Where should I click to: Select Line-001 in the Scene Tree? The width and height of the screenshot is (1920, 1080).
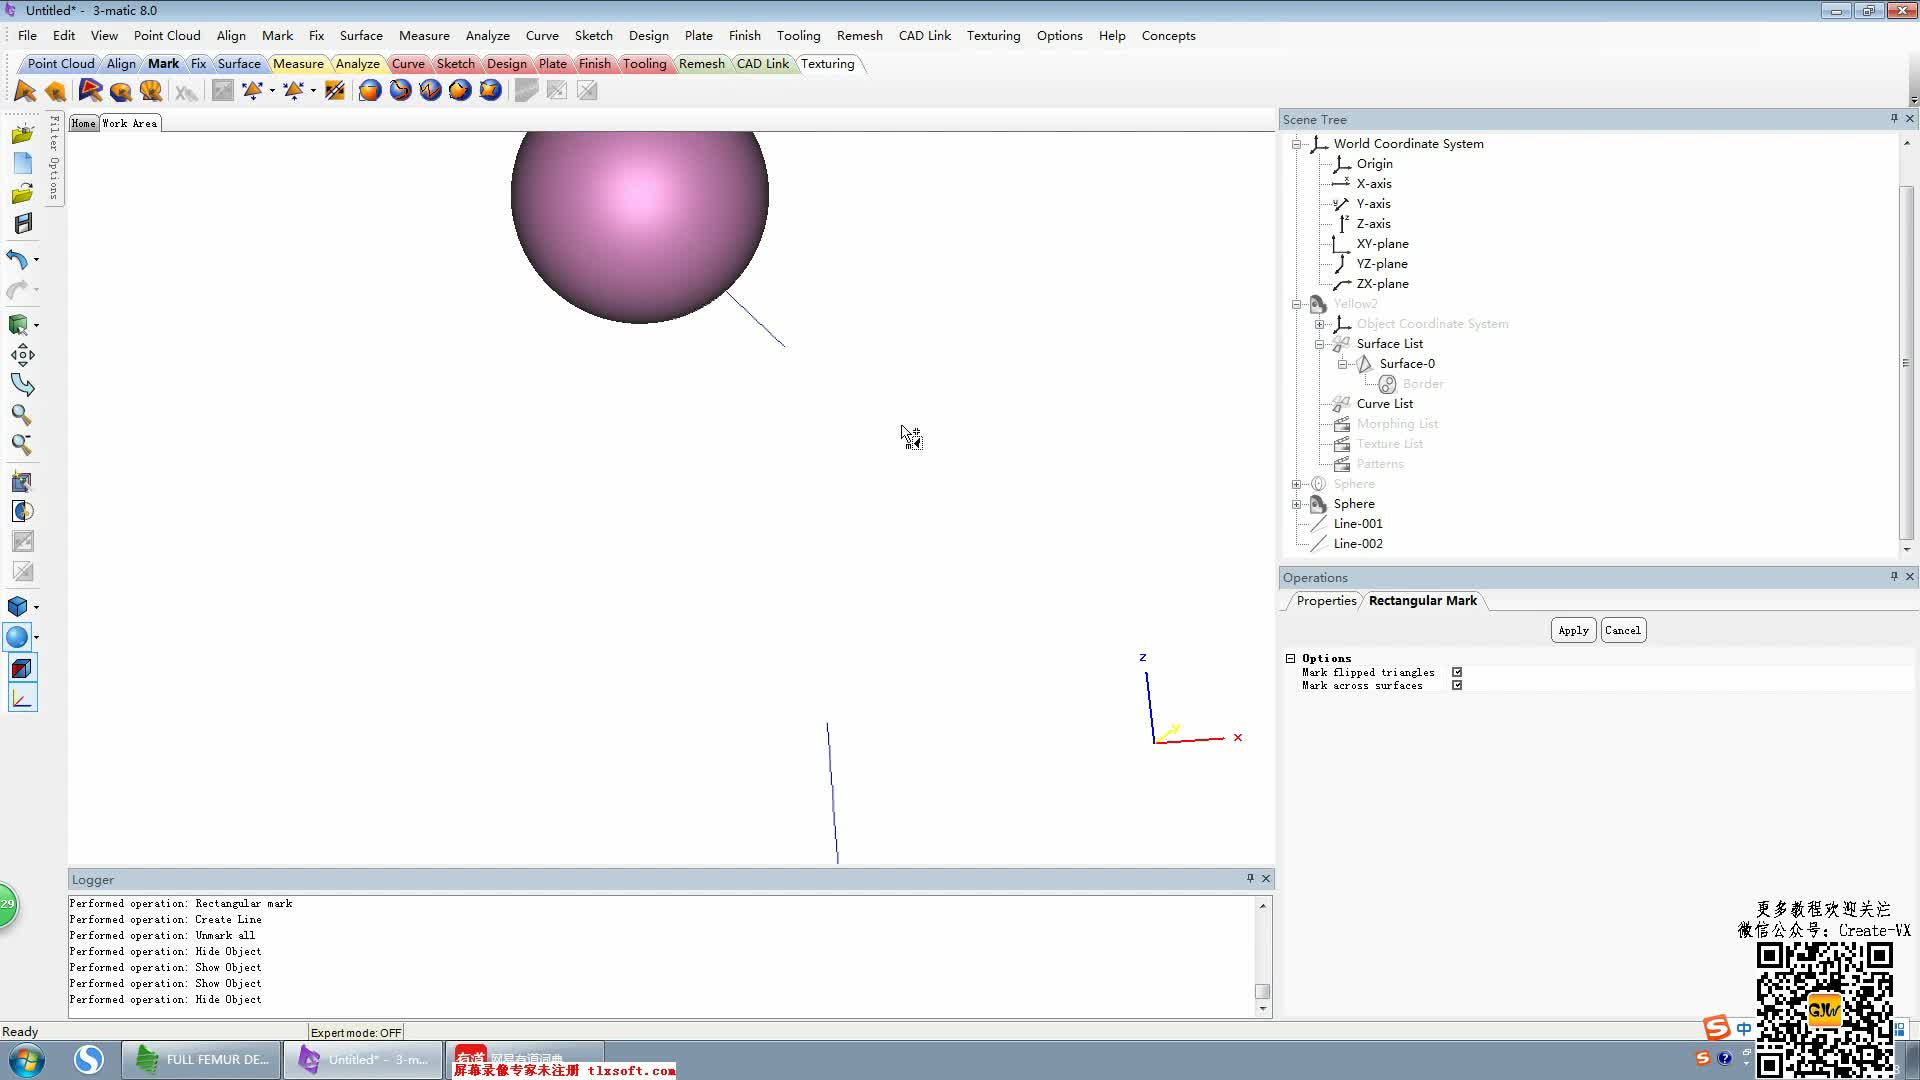pyautogui.click(x=1358, y=524)
